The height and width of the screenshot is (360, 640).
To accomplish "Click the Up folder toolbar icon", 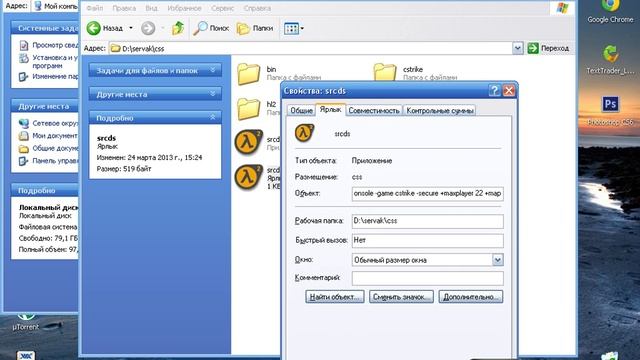I will tap(178, 28).
